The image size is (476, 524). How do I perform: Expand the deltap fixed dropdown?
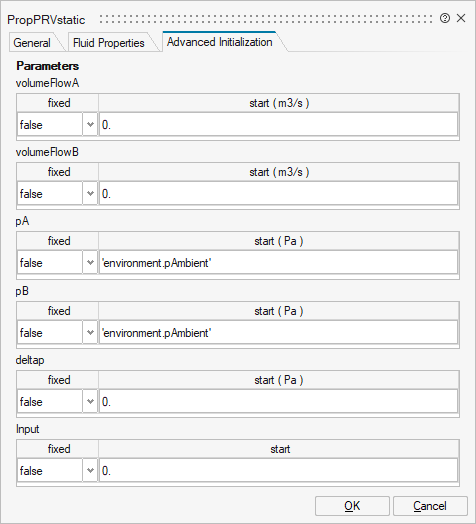pyautogui.click(x=90, y=401)
